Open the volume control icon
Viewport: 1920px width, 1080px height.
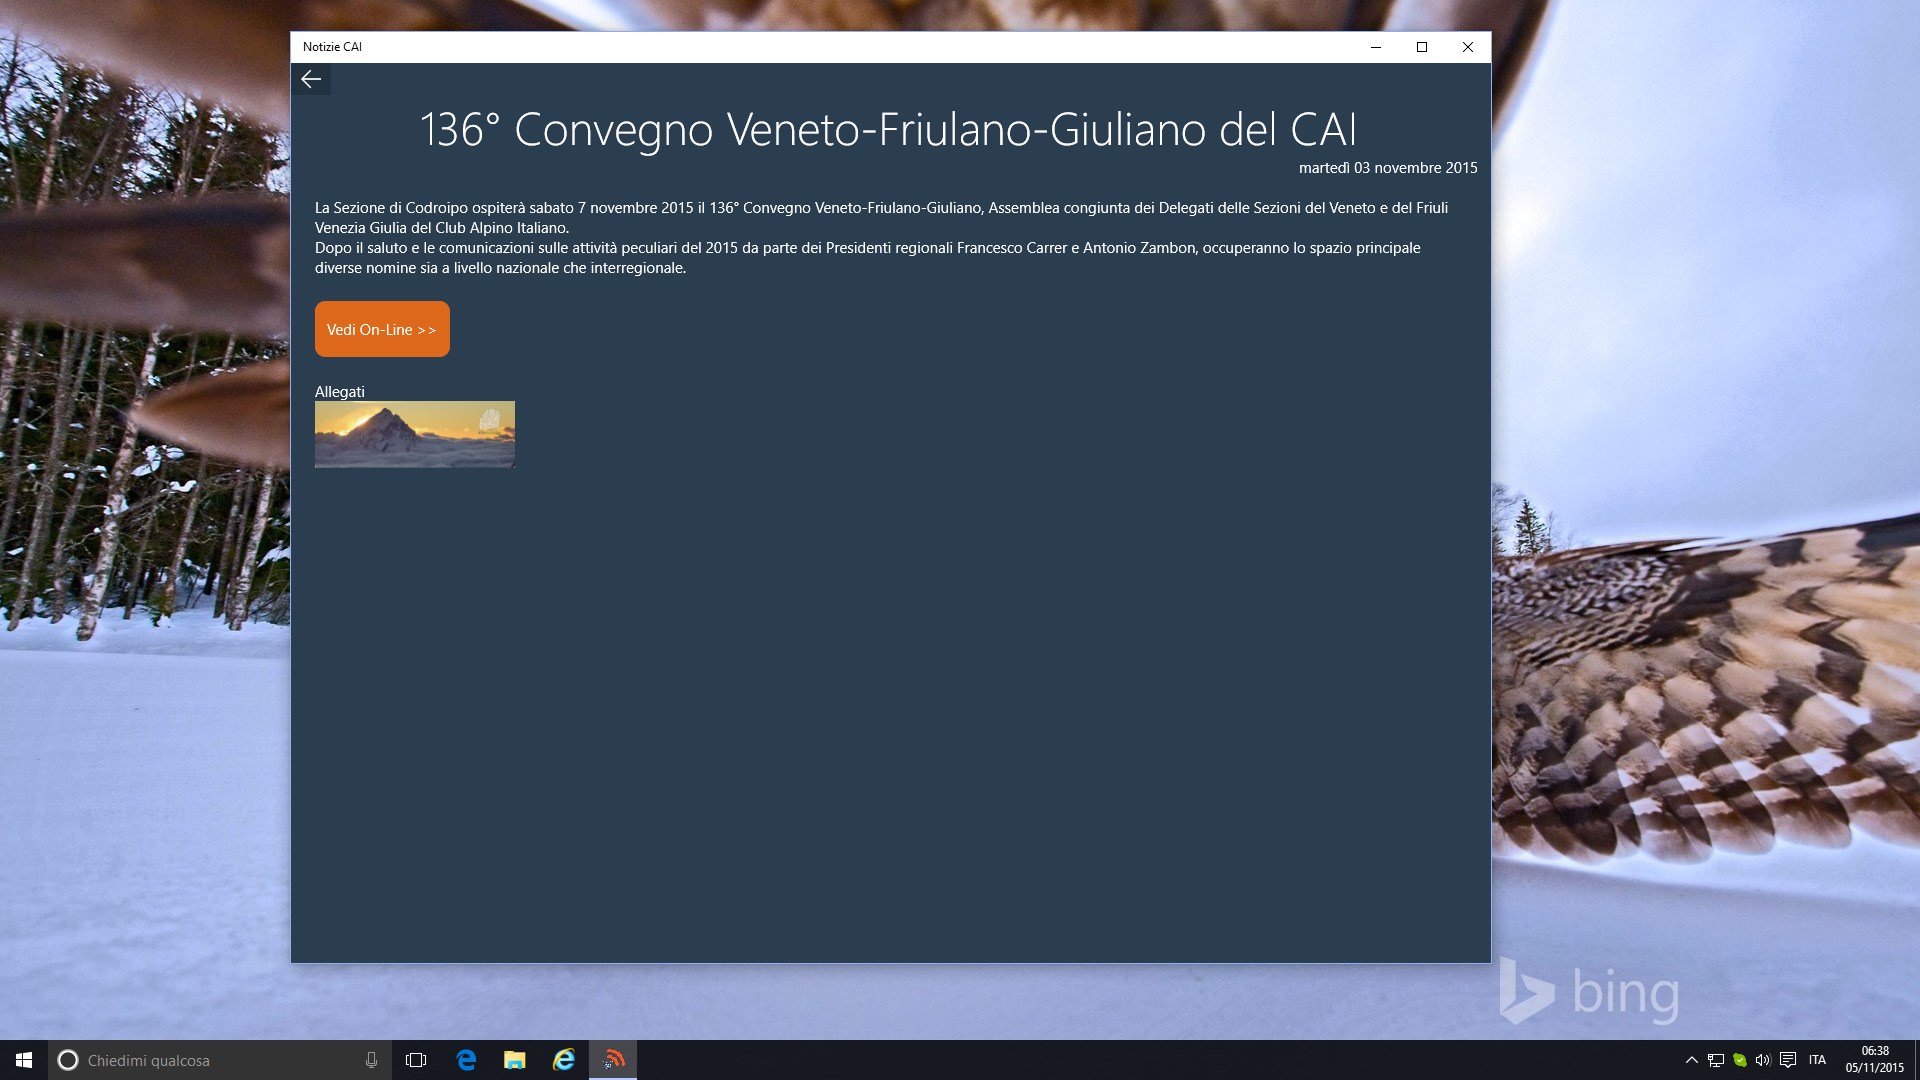(1763, 1060)
